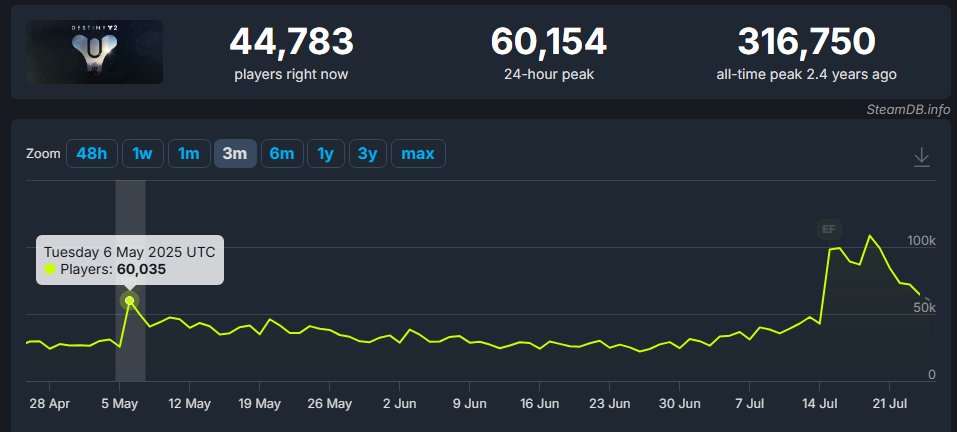Click the '28 Apr' axis label
This screenshot has width=957, height=432.
[x=49, y=403]
